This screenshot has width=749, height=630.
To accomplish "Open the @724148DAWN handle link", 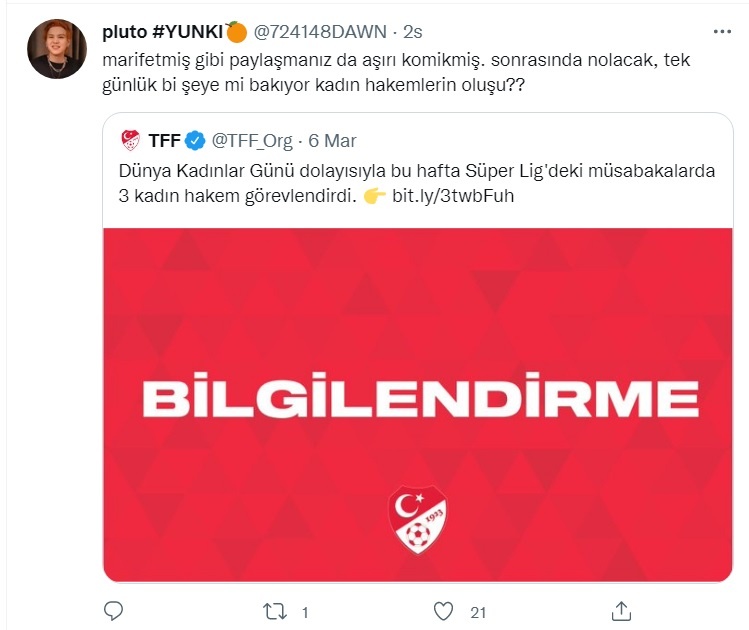I will tap(320, 32).
